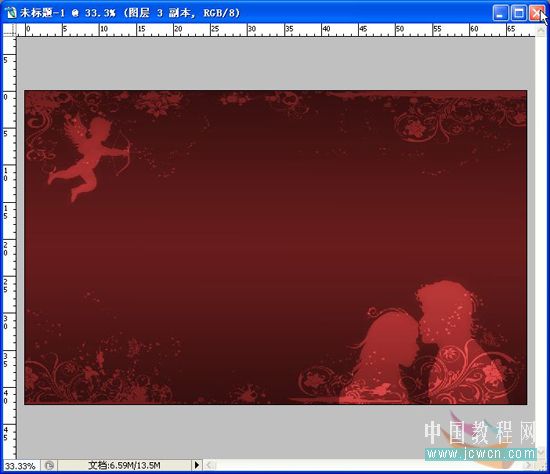
Task: Click the horizontal scrollbar left arrow
Action: click(x=209, y=465)
